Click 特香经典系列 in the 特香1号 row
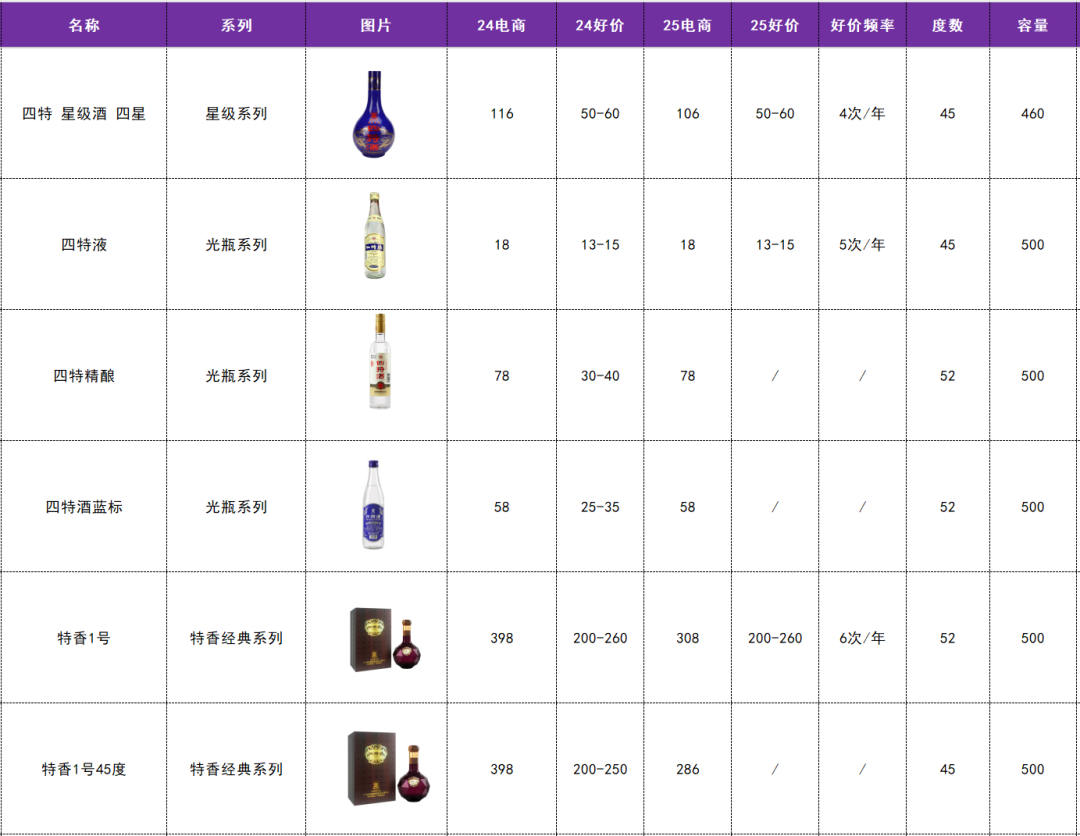 tap(236, 638)
